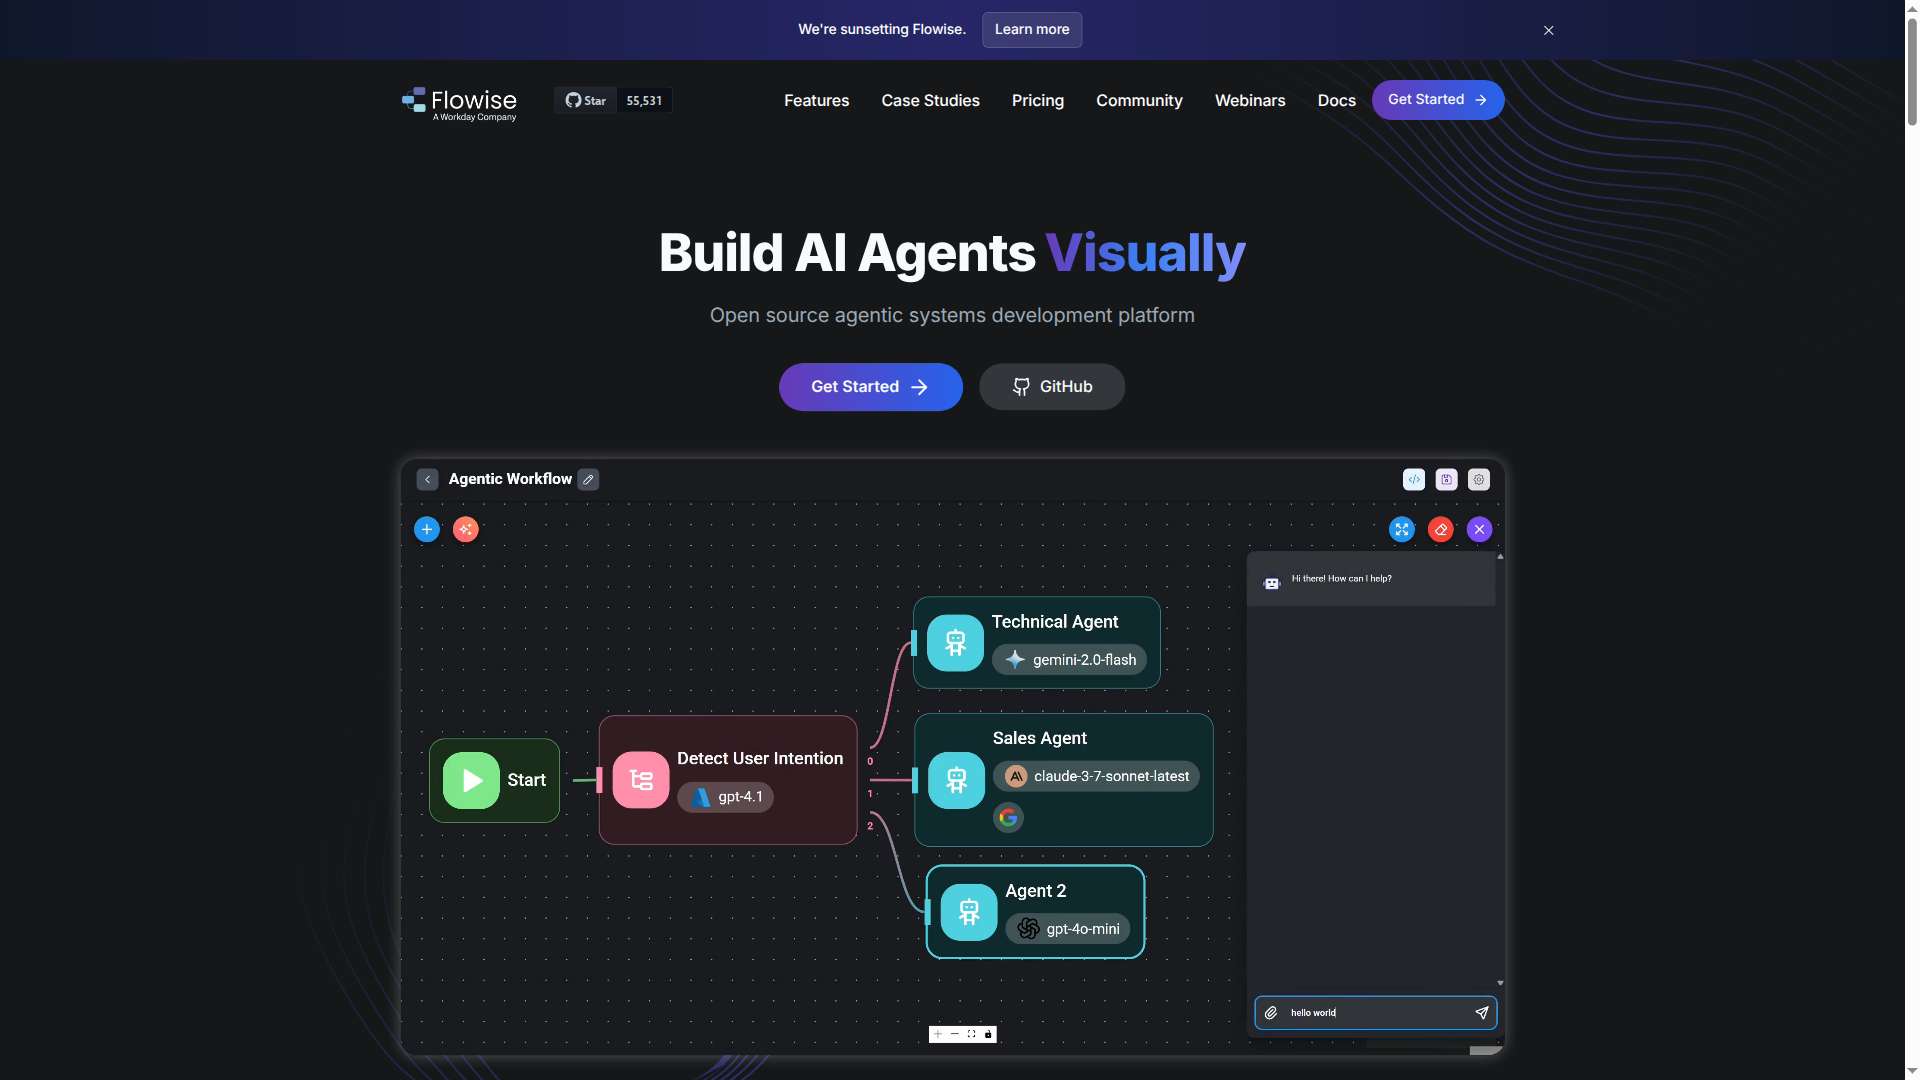The width and height of the screenshot is (1920, 1080).
Task: Click the chat input with hello world
Action: [x=1375, y=1013]
